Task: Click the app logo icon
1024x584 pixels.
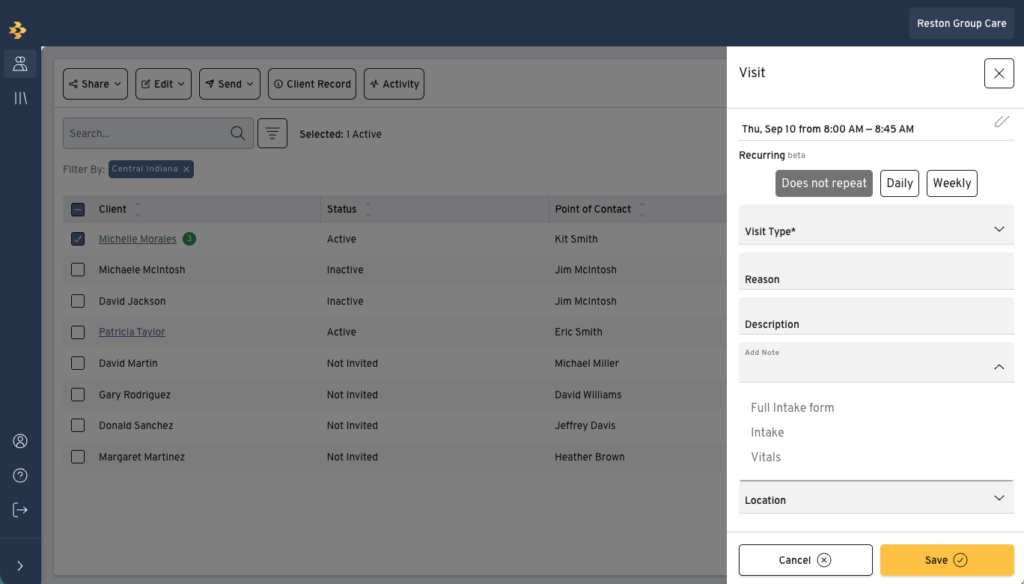Action: (18, 29)
